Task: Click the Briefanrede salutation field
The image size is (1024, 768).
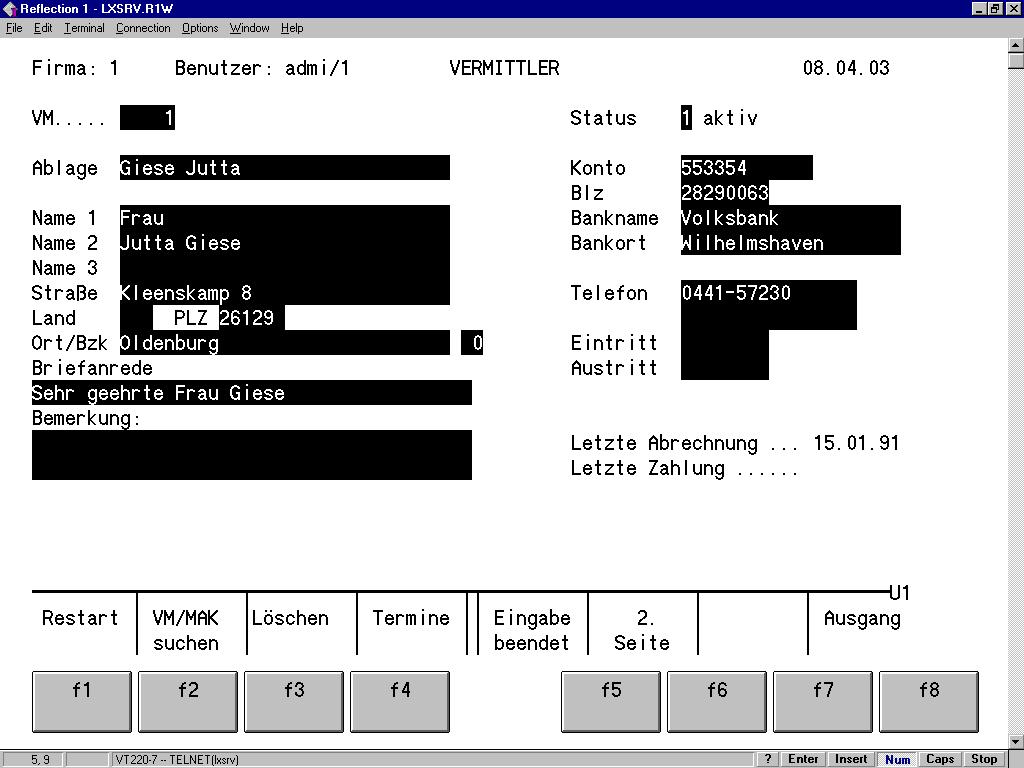Action: coord(251,392)
